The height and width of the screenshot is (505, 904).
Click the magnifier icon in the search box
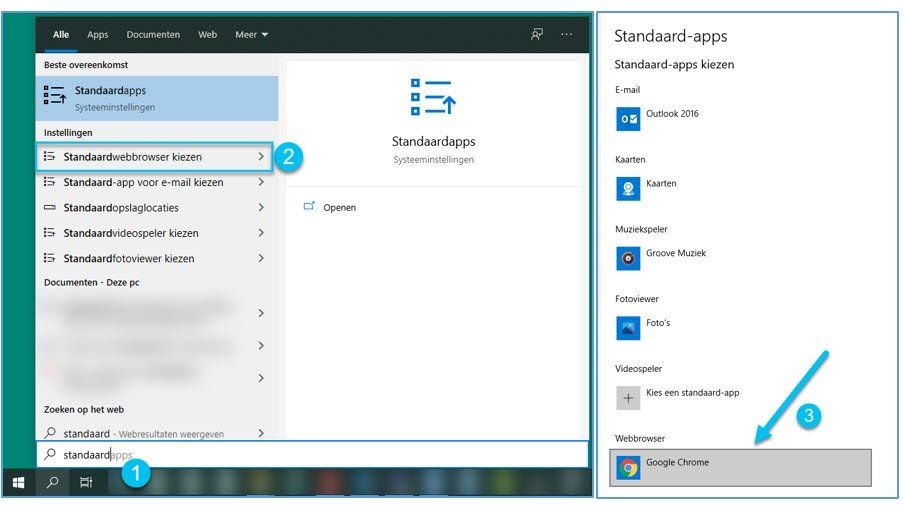50,454
